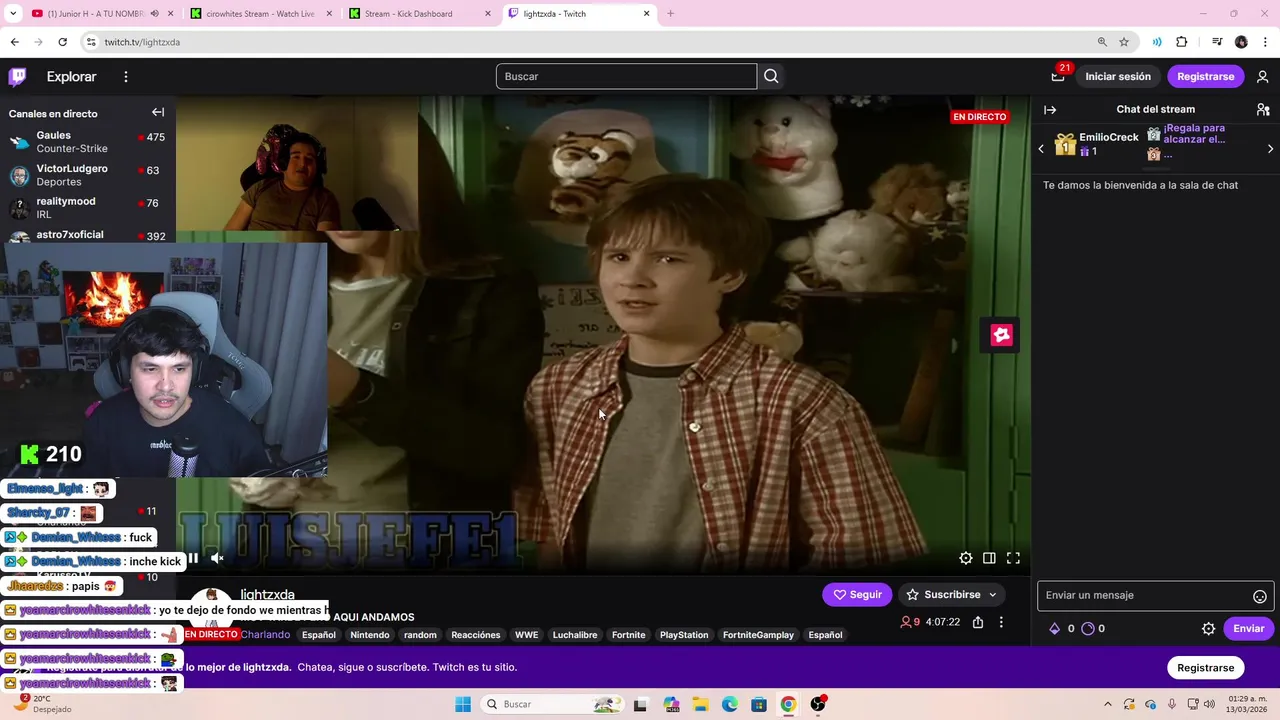The image size is (1280, 720).
Task: Go back in browser history
Action: (14, 42)
